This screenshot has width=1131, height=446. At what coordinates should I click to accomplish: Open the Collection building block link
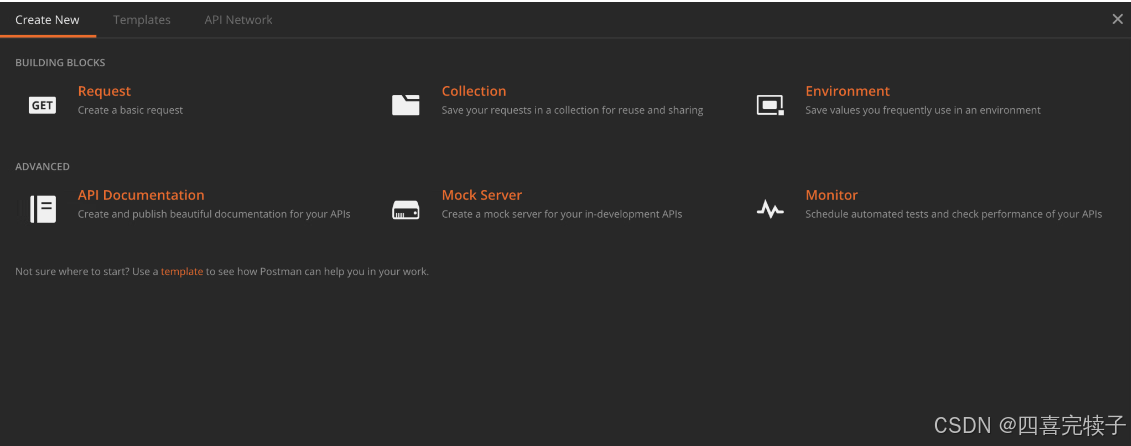coord(474,91)
